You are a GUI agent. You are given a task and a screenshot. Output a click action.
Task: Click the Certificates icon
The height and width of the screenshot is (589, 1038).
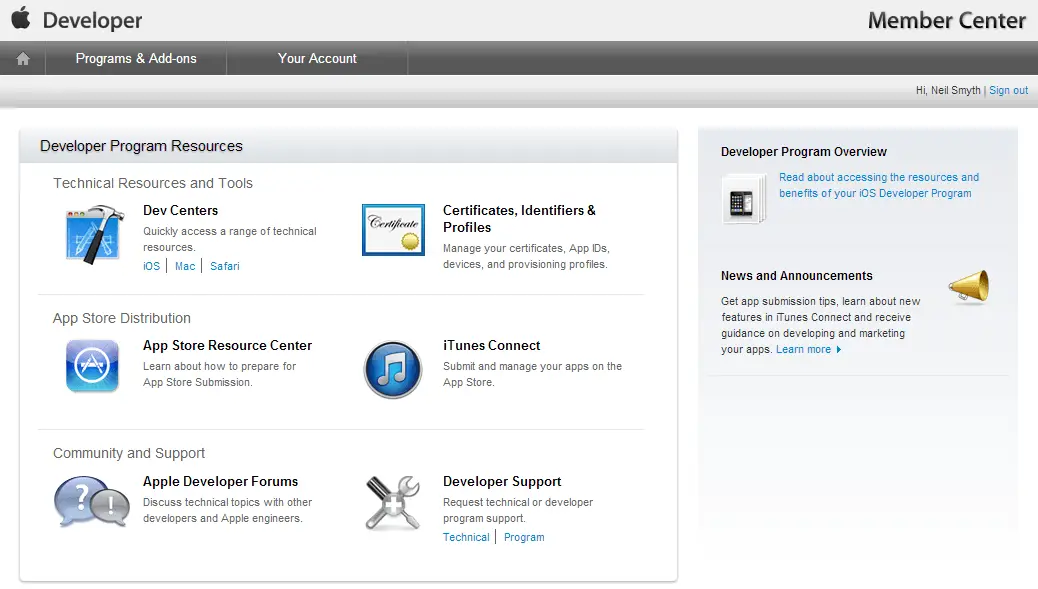pos(393,229)
